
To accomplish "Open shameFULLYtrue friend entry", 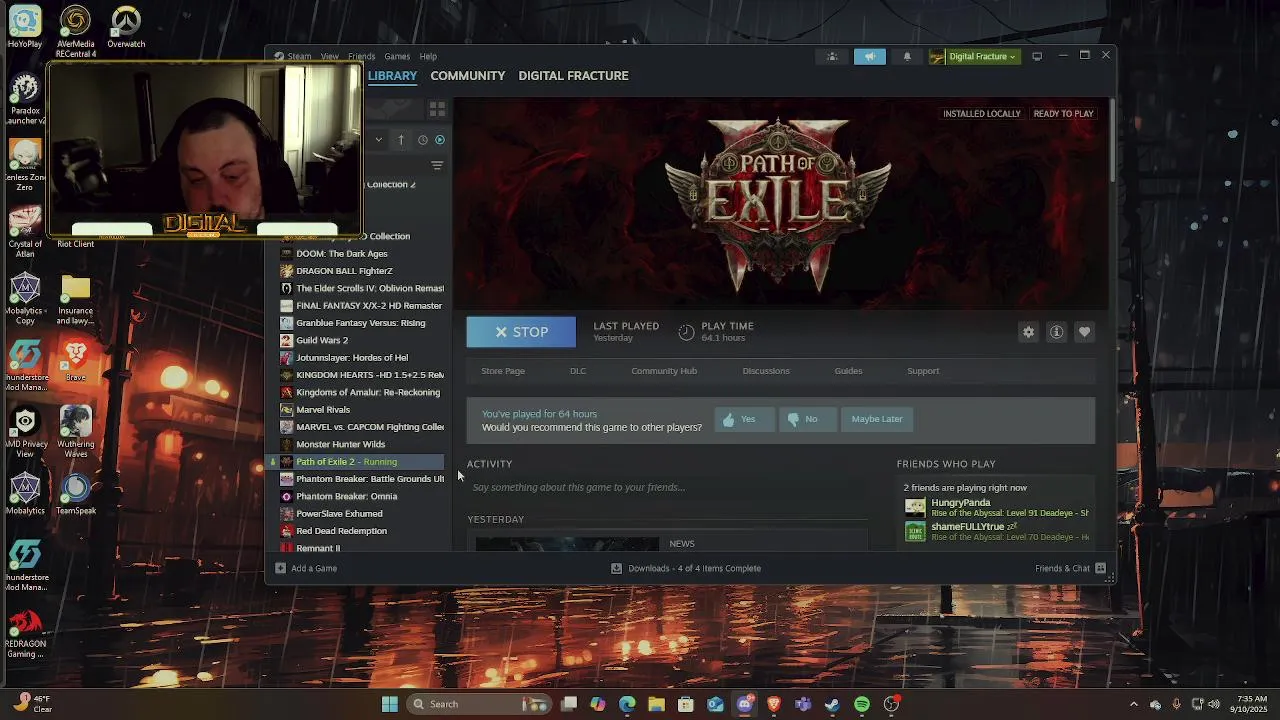I will click(x=996, y=531).
